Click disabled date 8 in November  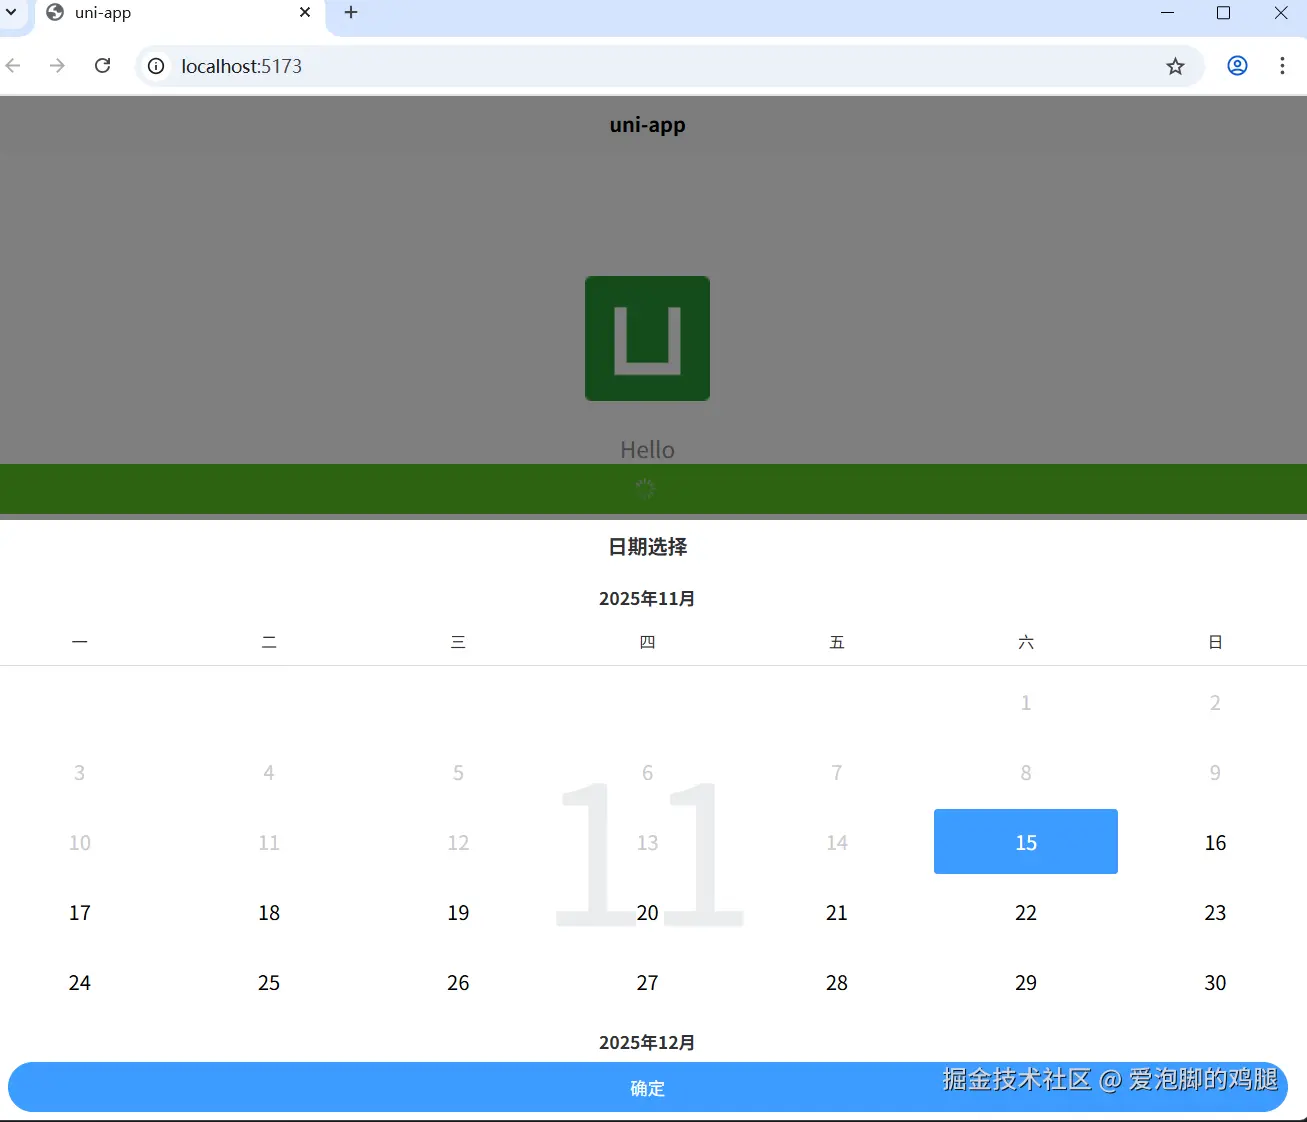[x=1026, y=773]
